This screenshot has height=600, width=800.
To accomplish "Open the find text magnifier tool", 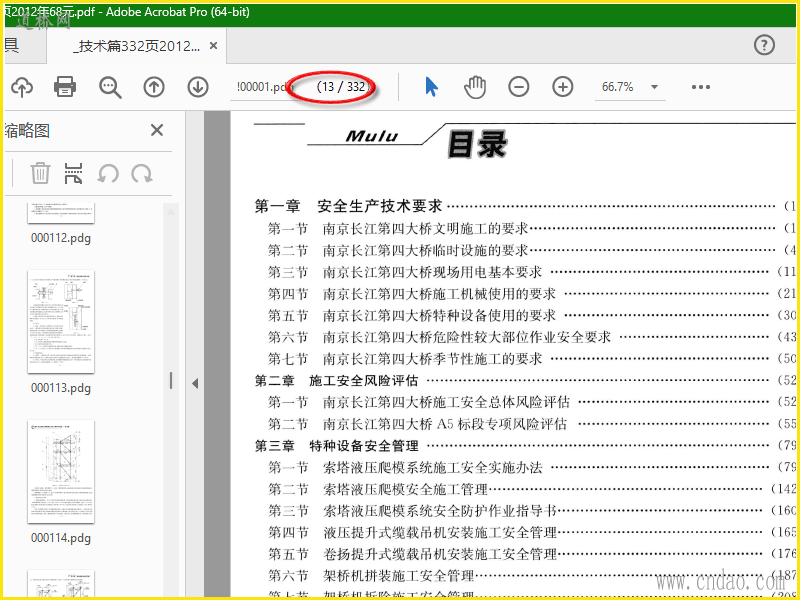I will (110, 87).
